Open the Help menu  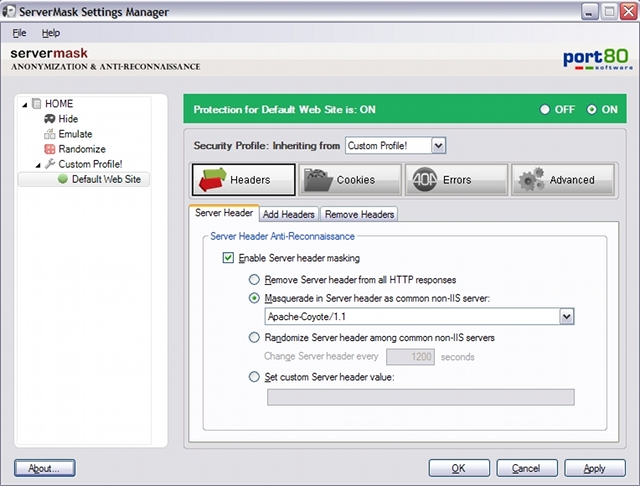(x=51, y=33)
